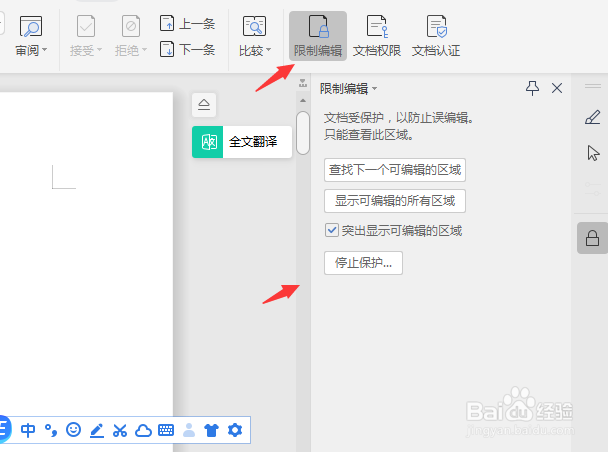Click the document page area
This screenshot has width=608, height=452.
[86, 252]
